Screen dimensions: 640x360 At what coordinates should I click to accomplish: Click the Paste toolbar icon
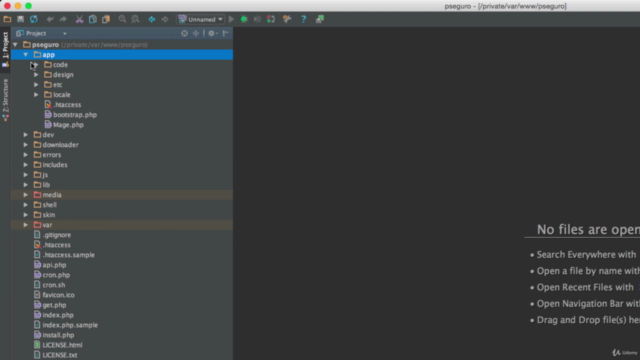[106, 19]
